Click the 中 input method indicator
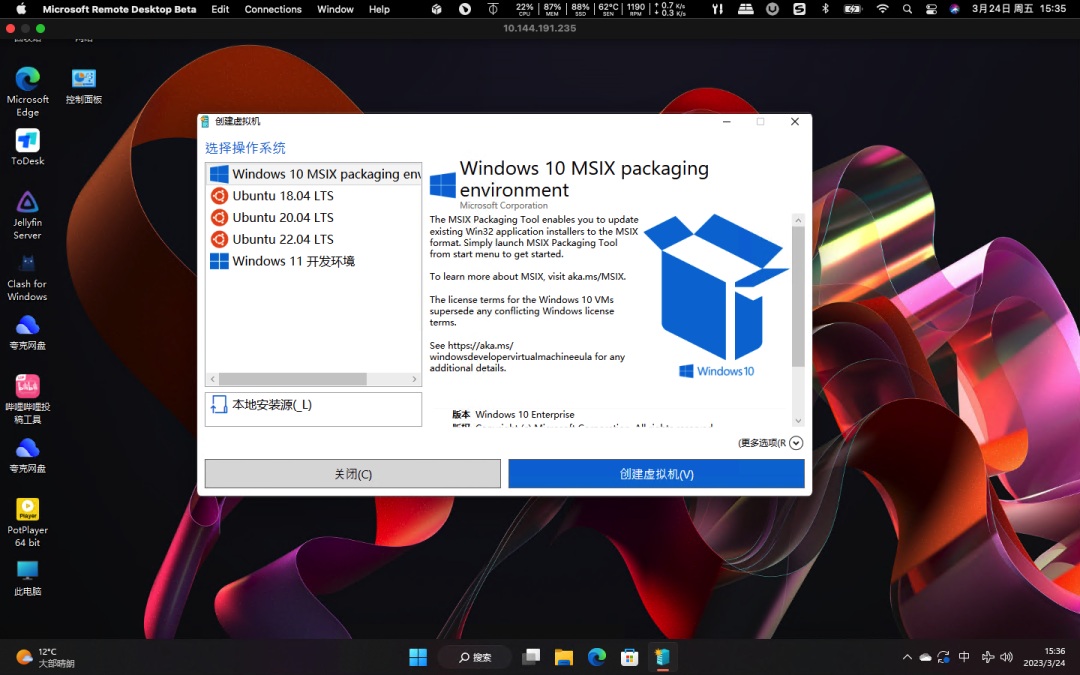The height and width of the screenshot is (675, 1080). click(x=964, y=657)
